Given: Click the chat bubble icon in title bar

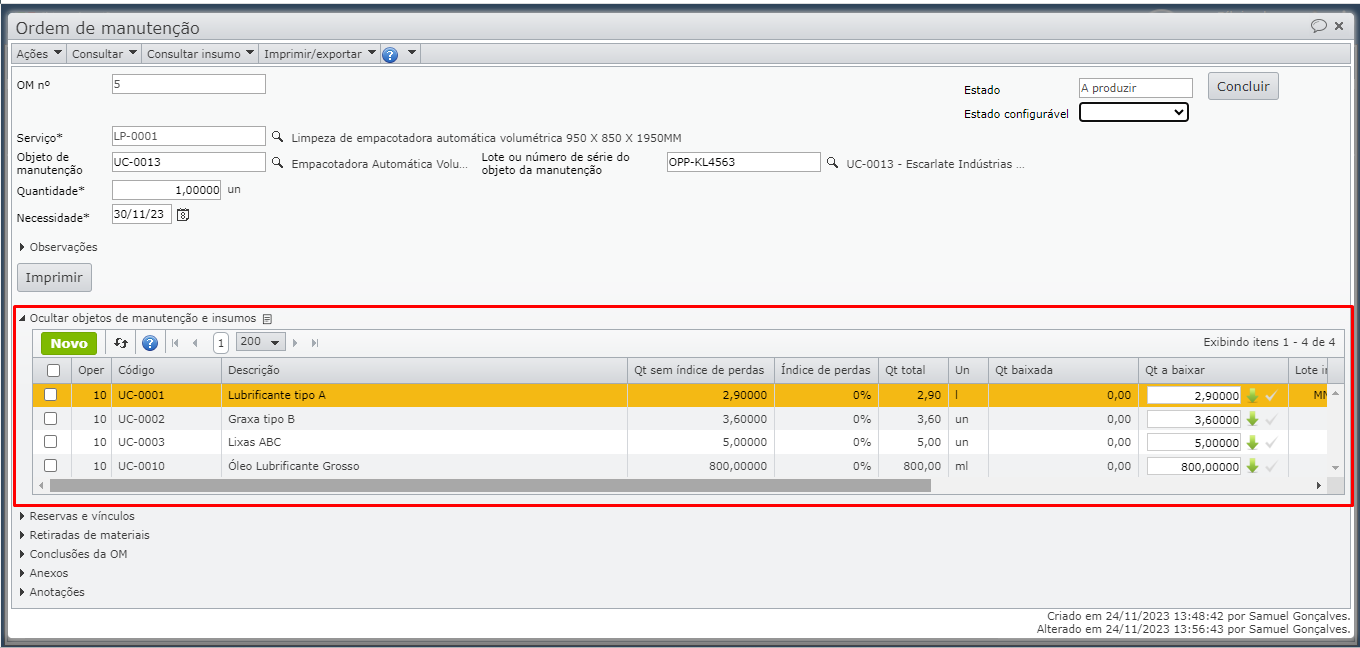Looking at the screenshot, I should click(1319, 26).
